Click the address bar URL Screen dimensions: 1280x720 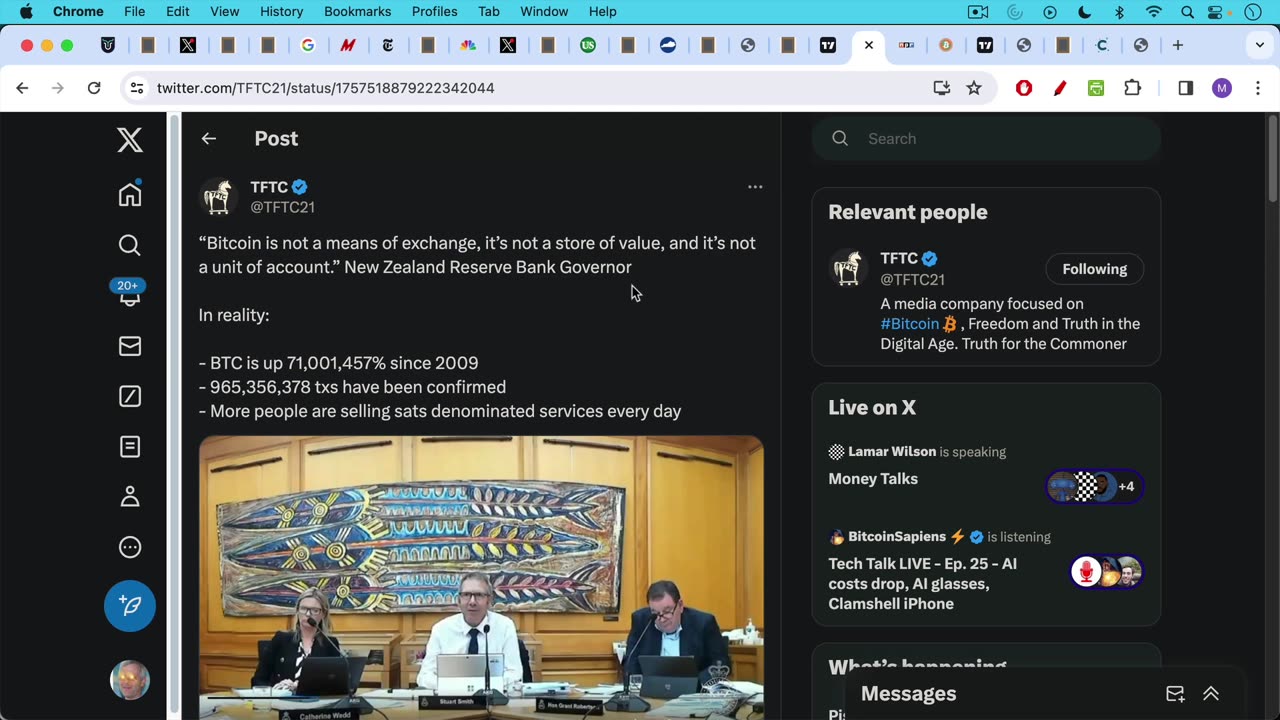click(326, 88)
